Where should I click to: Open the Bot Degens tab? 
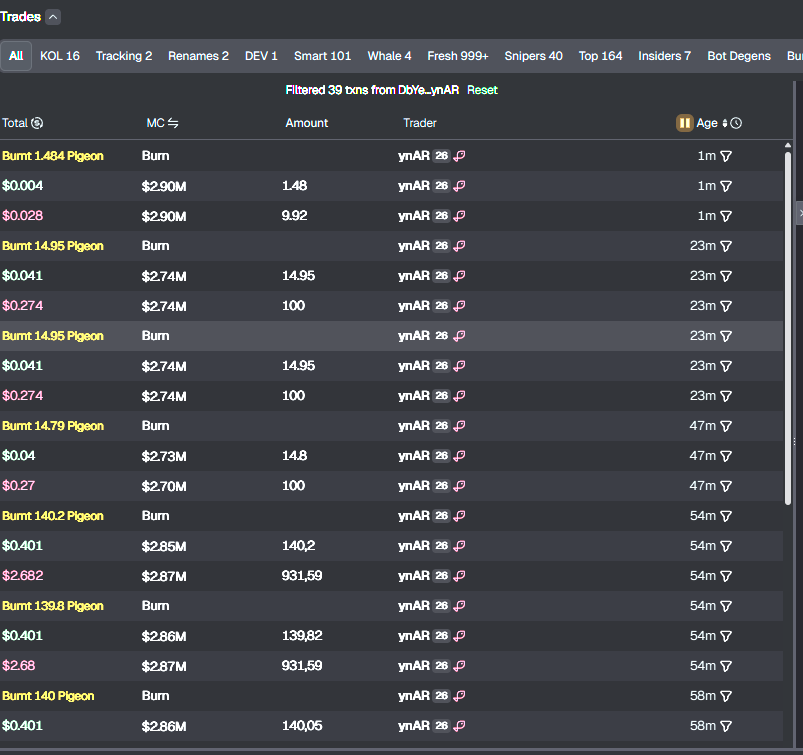[x=738, y=56]
